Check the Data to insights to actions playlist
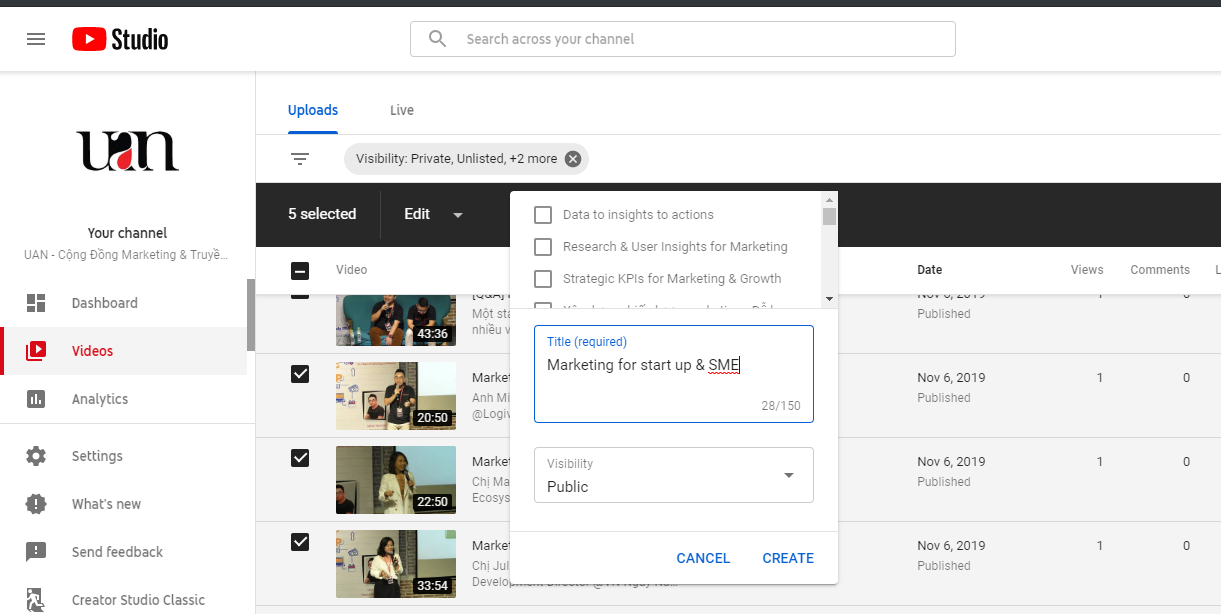 [543, 215]
